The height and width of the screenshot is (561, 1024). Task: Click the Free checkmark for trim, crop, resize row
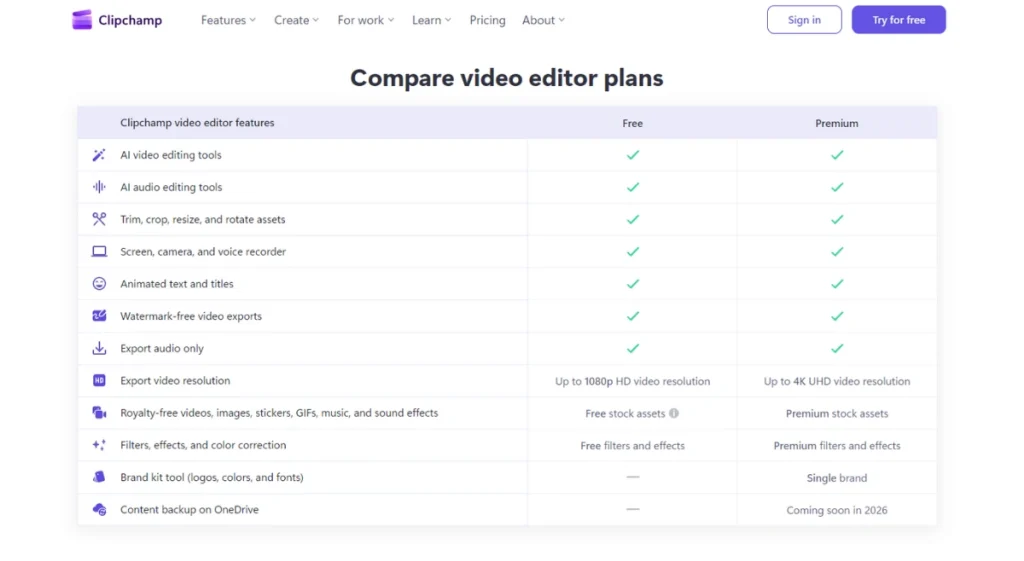point(633,219)
